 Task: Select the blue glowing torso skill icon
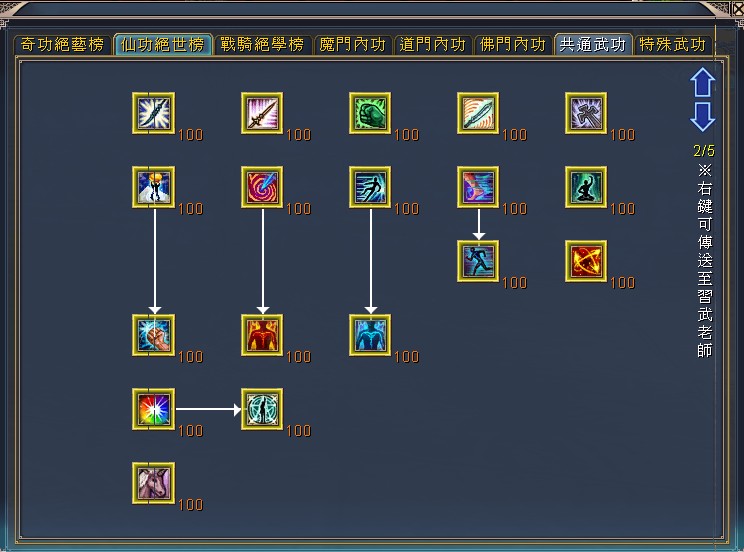tap(370, 335)
